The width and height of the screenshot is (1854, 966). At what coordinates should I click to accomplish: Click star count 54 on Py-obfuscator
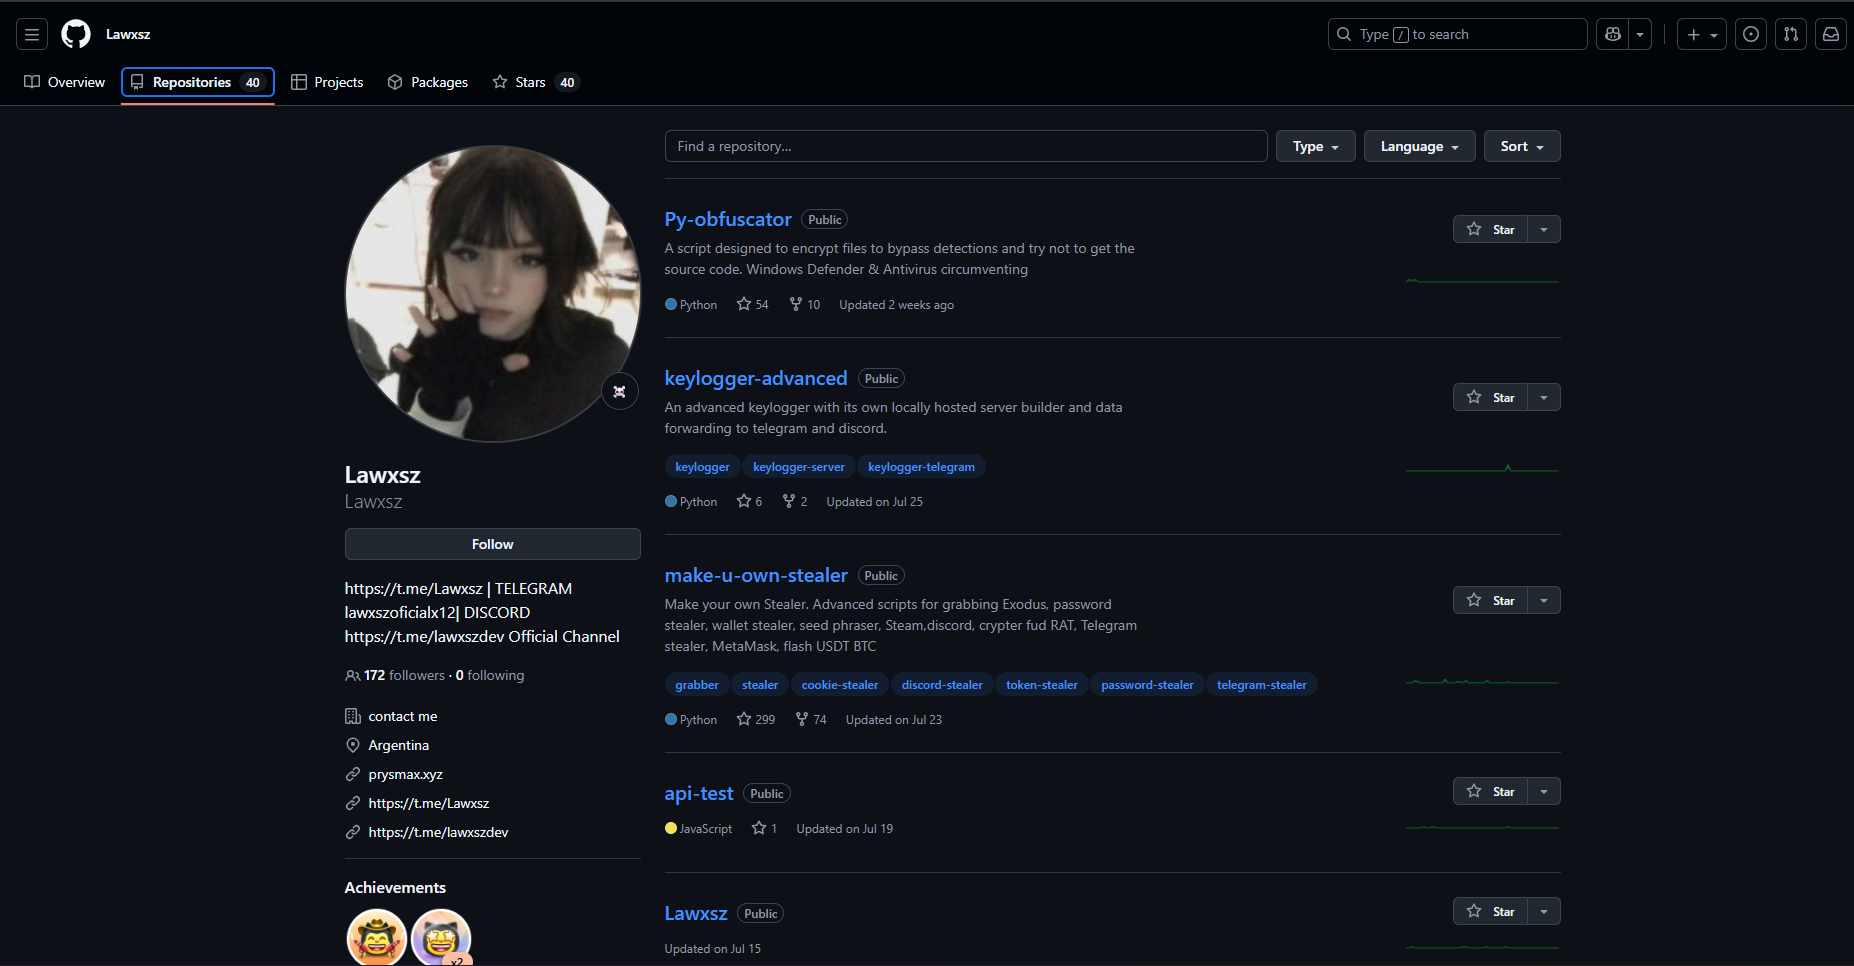[752, 304]
